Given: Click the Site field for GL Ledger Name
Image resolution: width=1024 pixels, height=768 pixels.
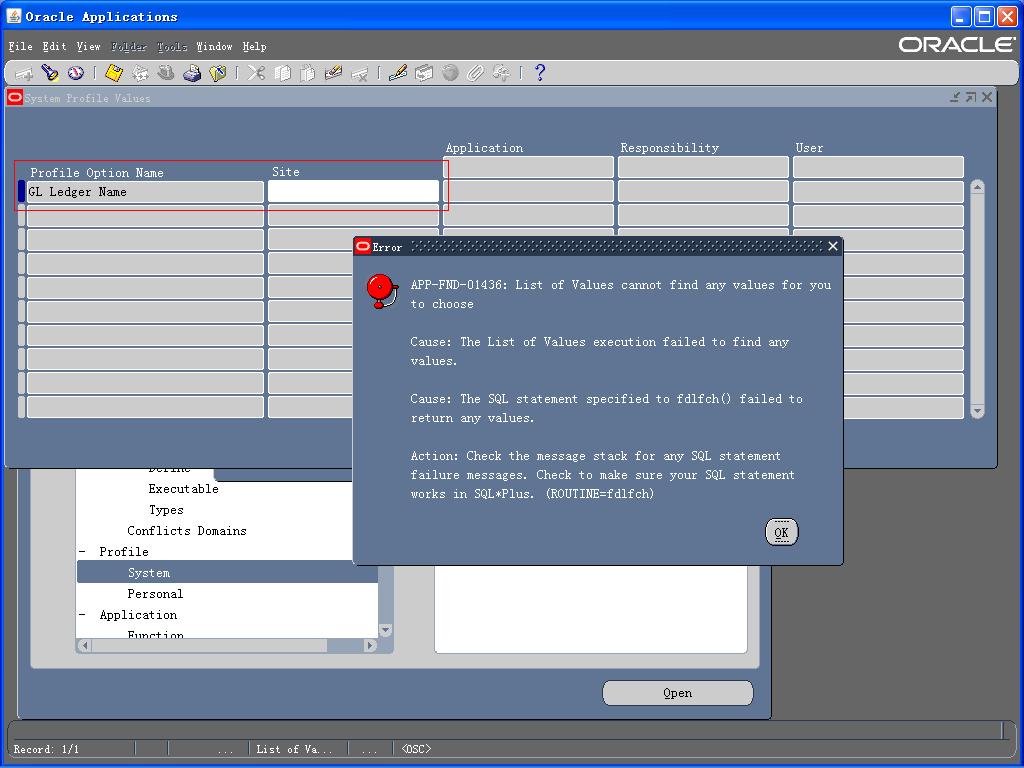Looking at the screenshot, I should pyautogui.click(x=353, y=192).
